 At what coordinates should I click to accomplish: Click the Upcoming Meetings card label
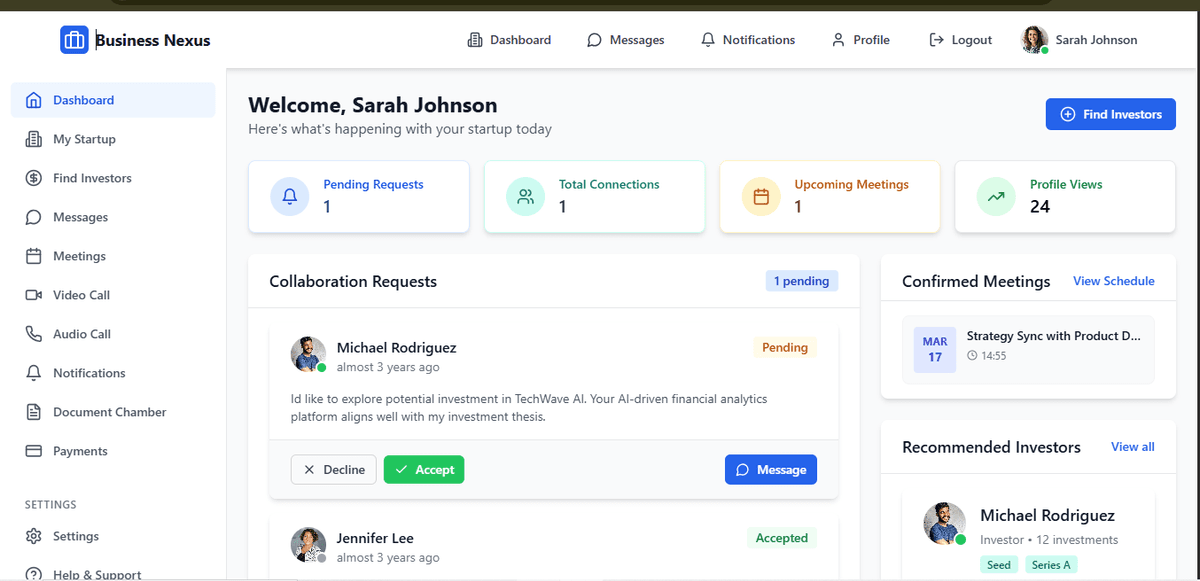[x=852, y=185]
